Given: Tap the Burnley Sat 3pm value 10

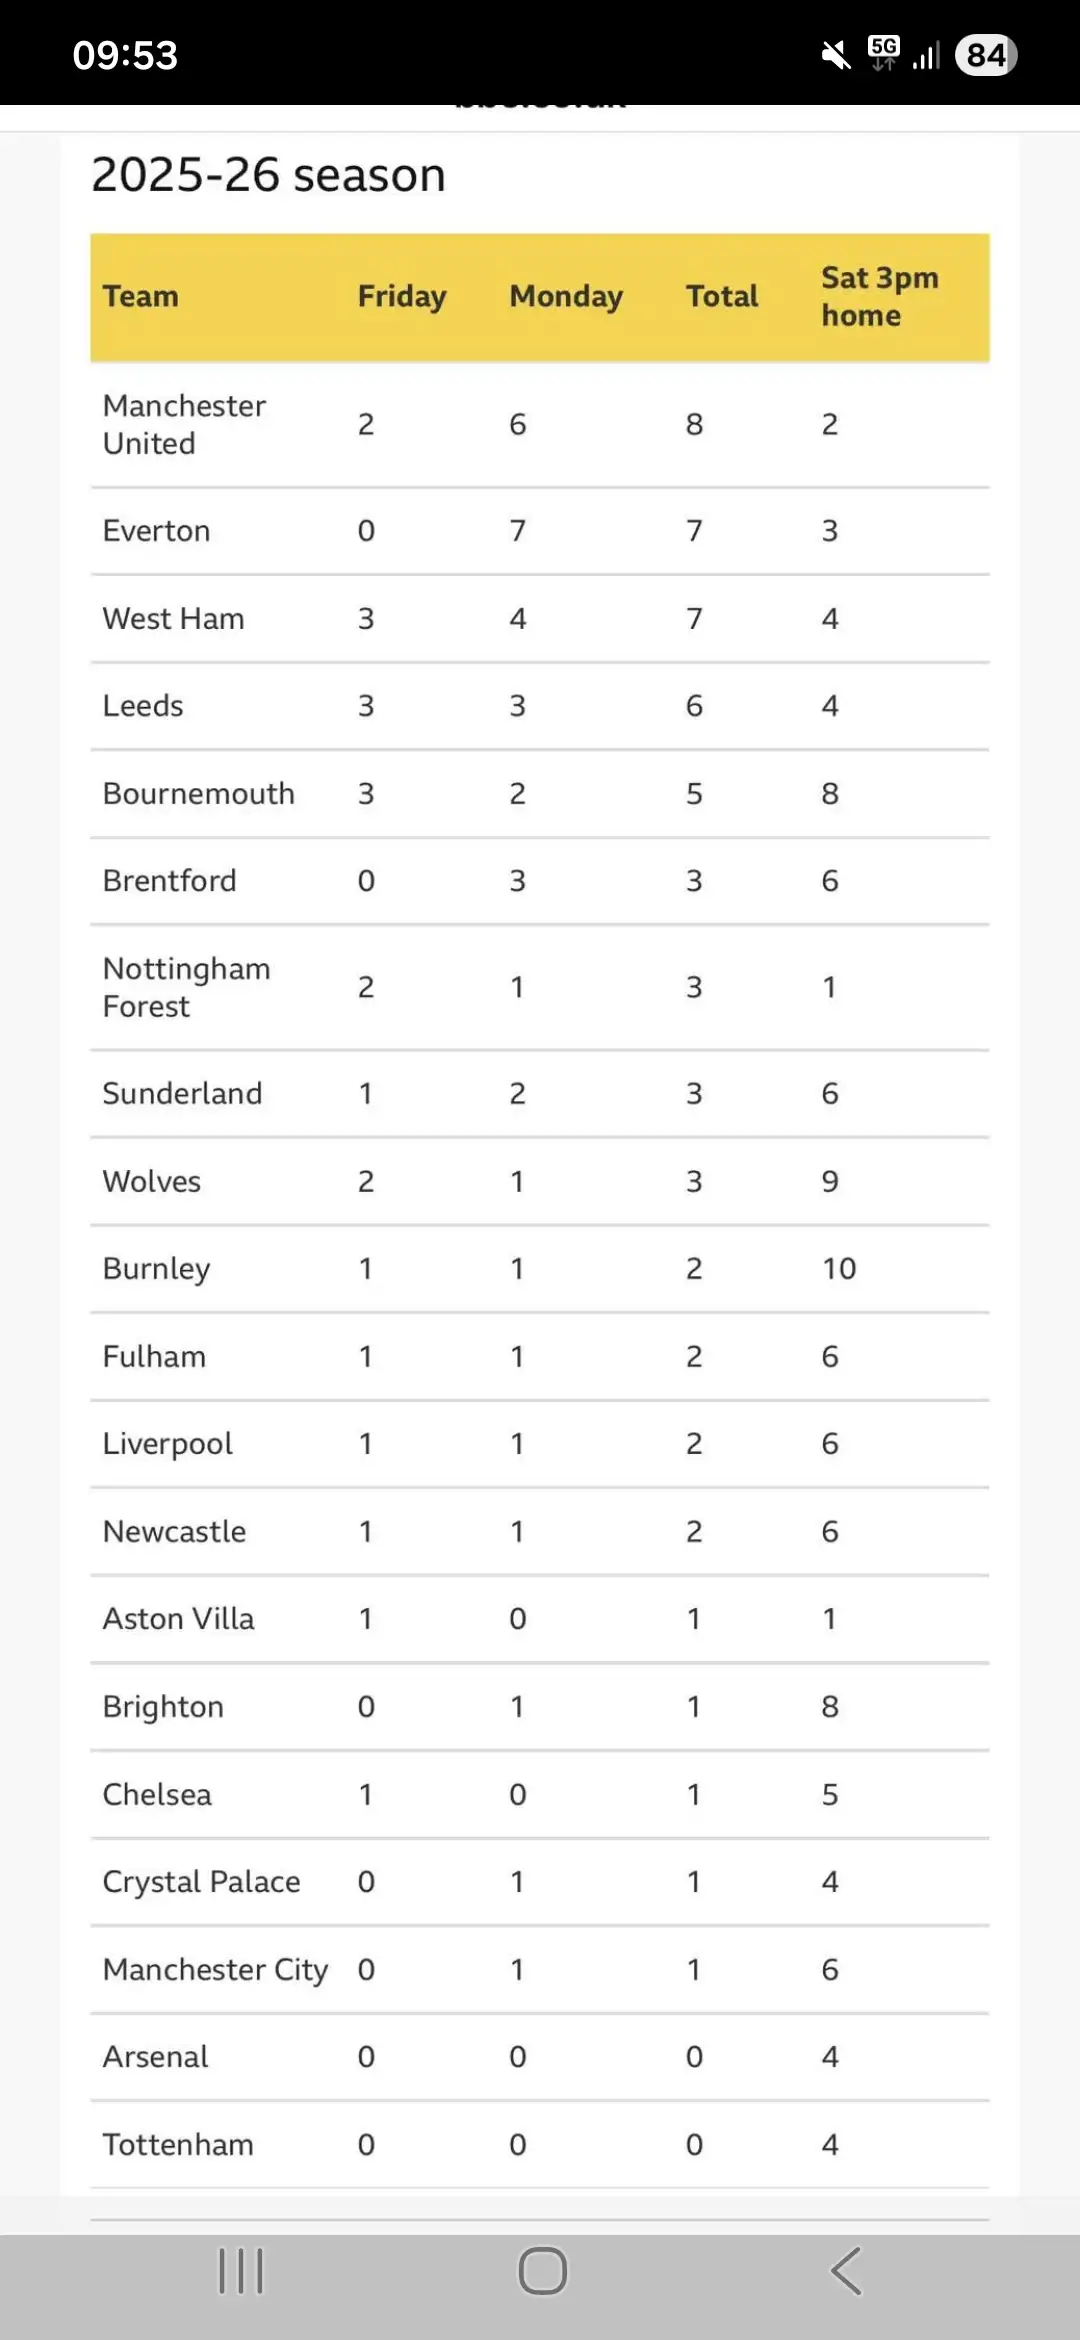Looking at the screenshot, I should pyautogui.click(x=839, y=1268).
